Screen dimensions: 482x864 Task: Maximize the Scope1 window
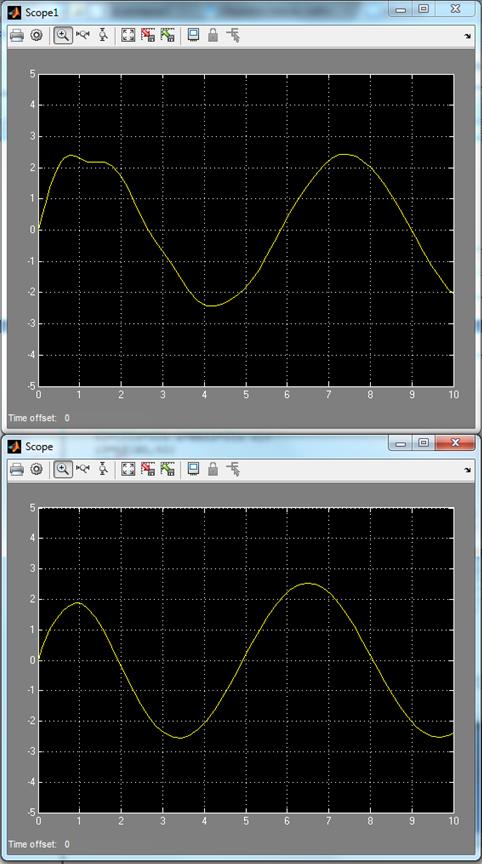coord(424,9)
